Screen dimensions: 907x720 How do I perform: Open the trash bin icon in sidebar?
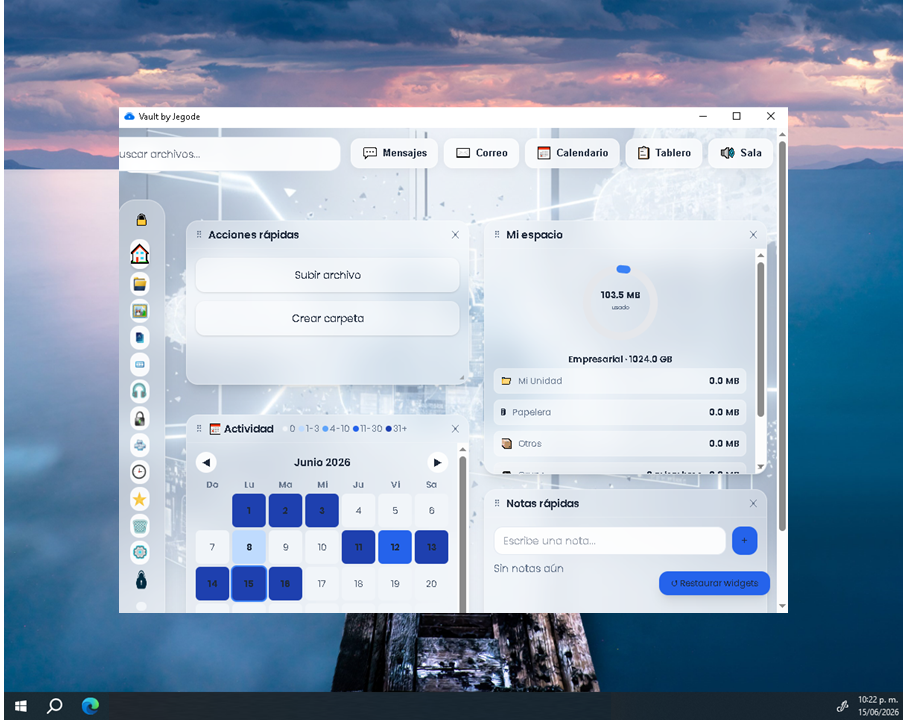pyautogui.click(x=139, y=526)
